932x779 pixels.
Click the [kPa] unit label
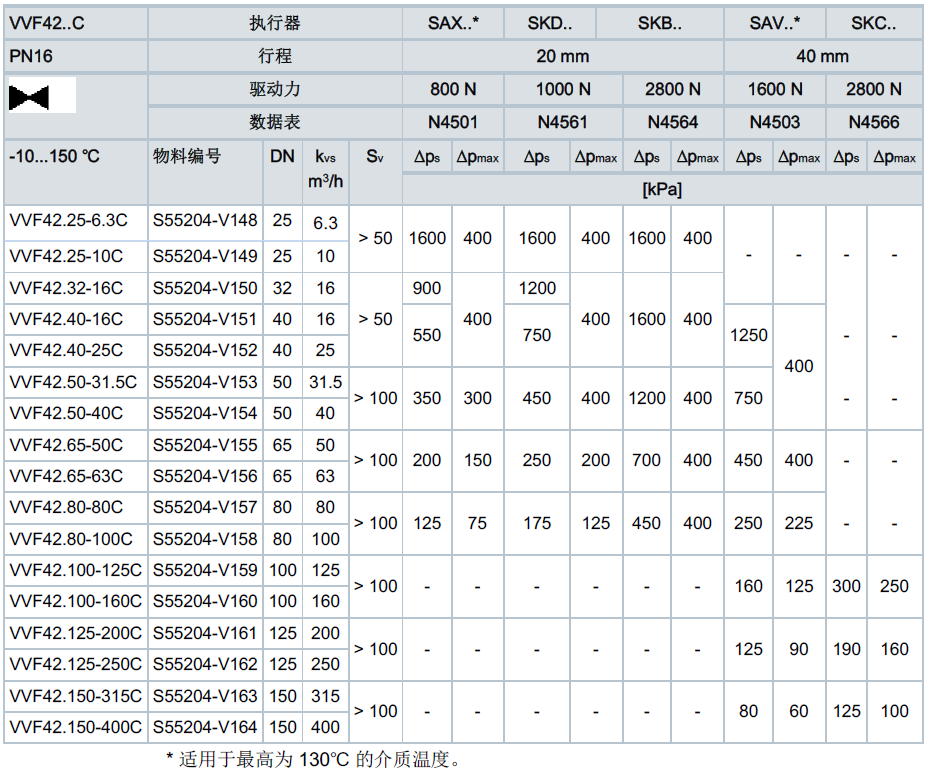coord(661,189)
